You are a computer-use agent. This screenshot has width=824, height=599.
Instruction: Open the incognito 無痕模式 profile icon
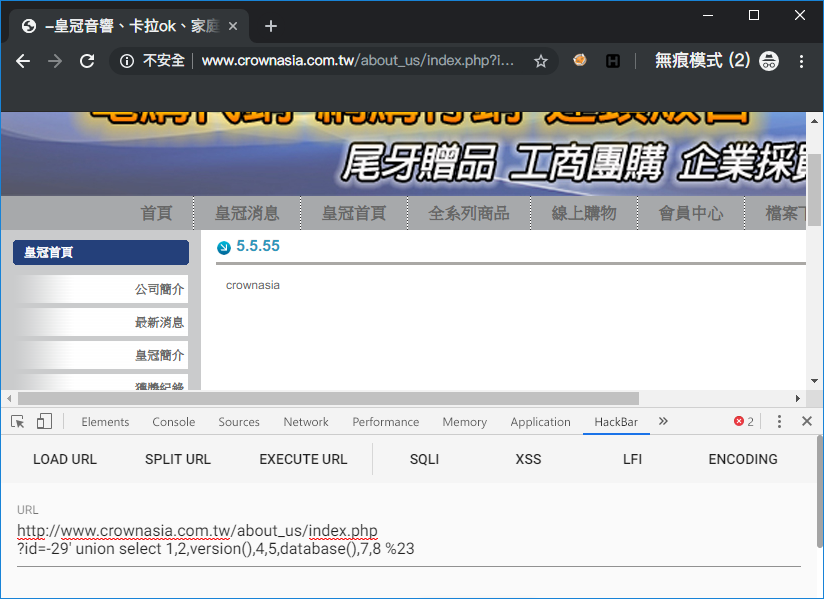769,61
